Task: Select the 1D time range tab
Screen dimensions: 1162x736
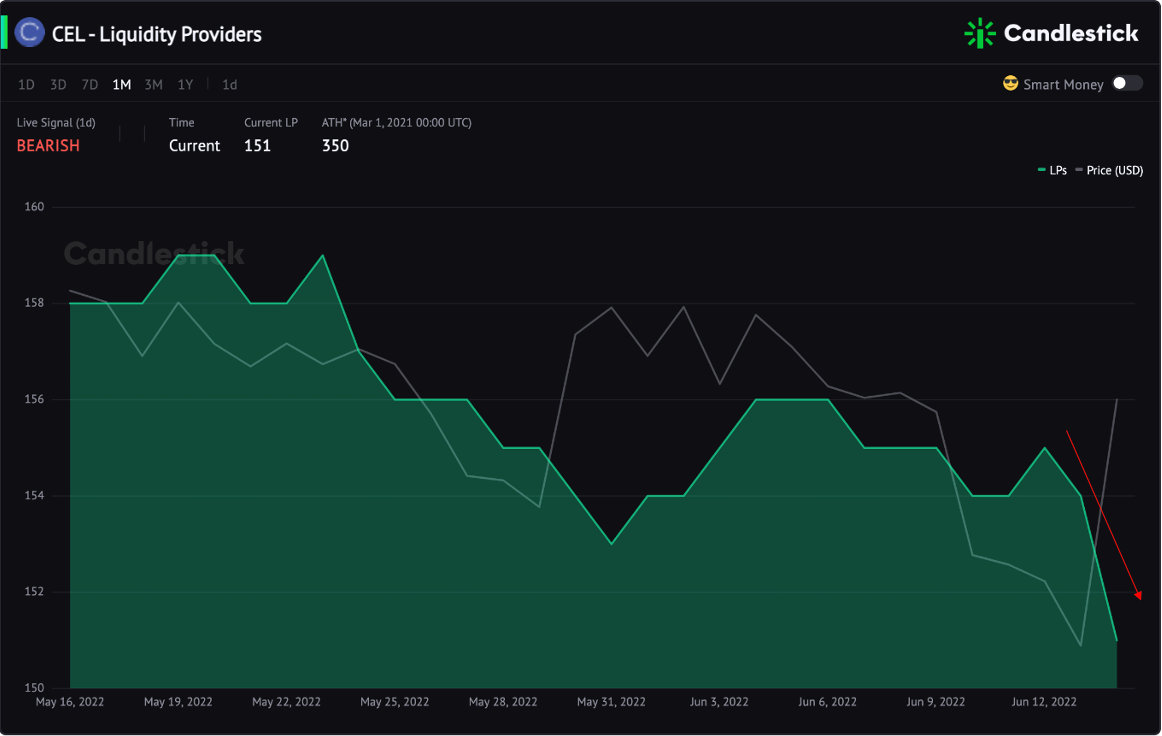Action: click(x=26, y=84)
